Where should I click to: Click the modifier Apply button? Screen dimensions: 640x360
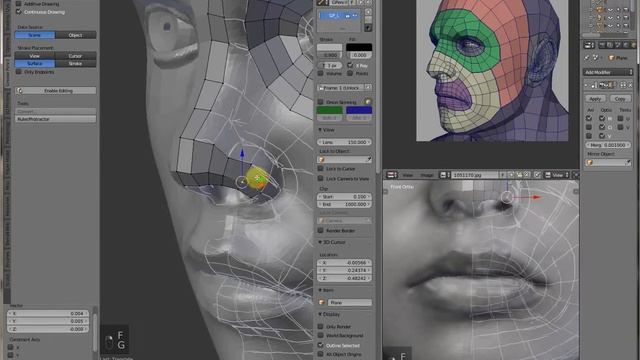tap(595, 99)
